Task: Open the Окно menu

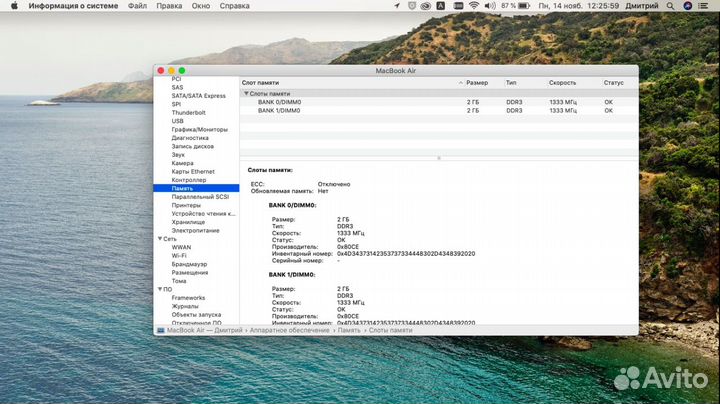Action: (x=201, y=6)
